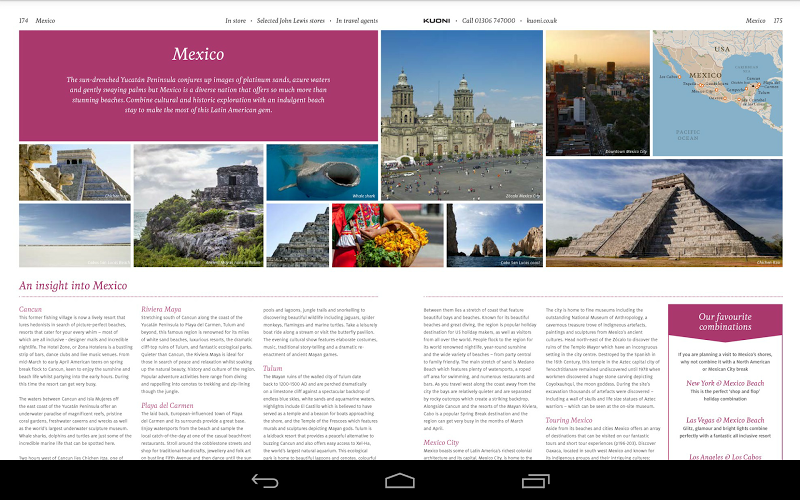The width and height of the screenshot is (800, 500).
Task: Open the Mexico map thumbnail
Action: (717, 93)
